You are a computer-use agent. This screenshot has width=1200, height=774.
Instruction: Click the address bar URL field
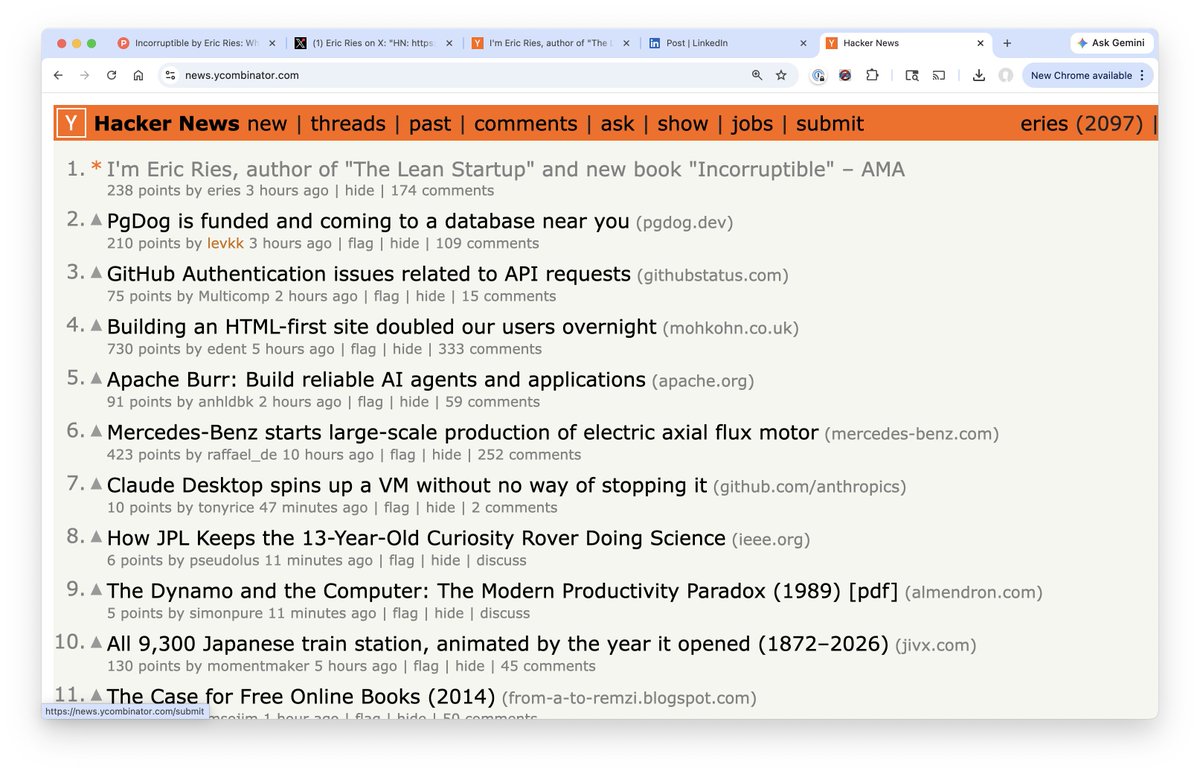[460, 75]
